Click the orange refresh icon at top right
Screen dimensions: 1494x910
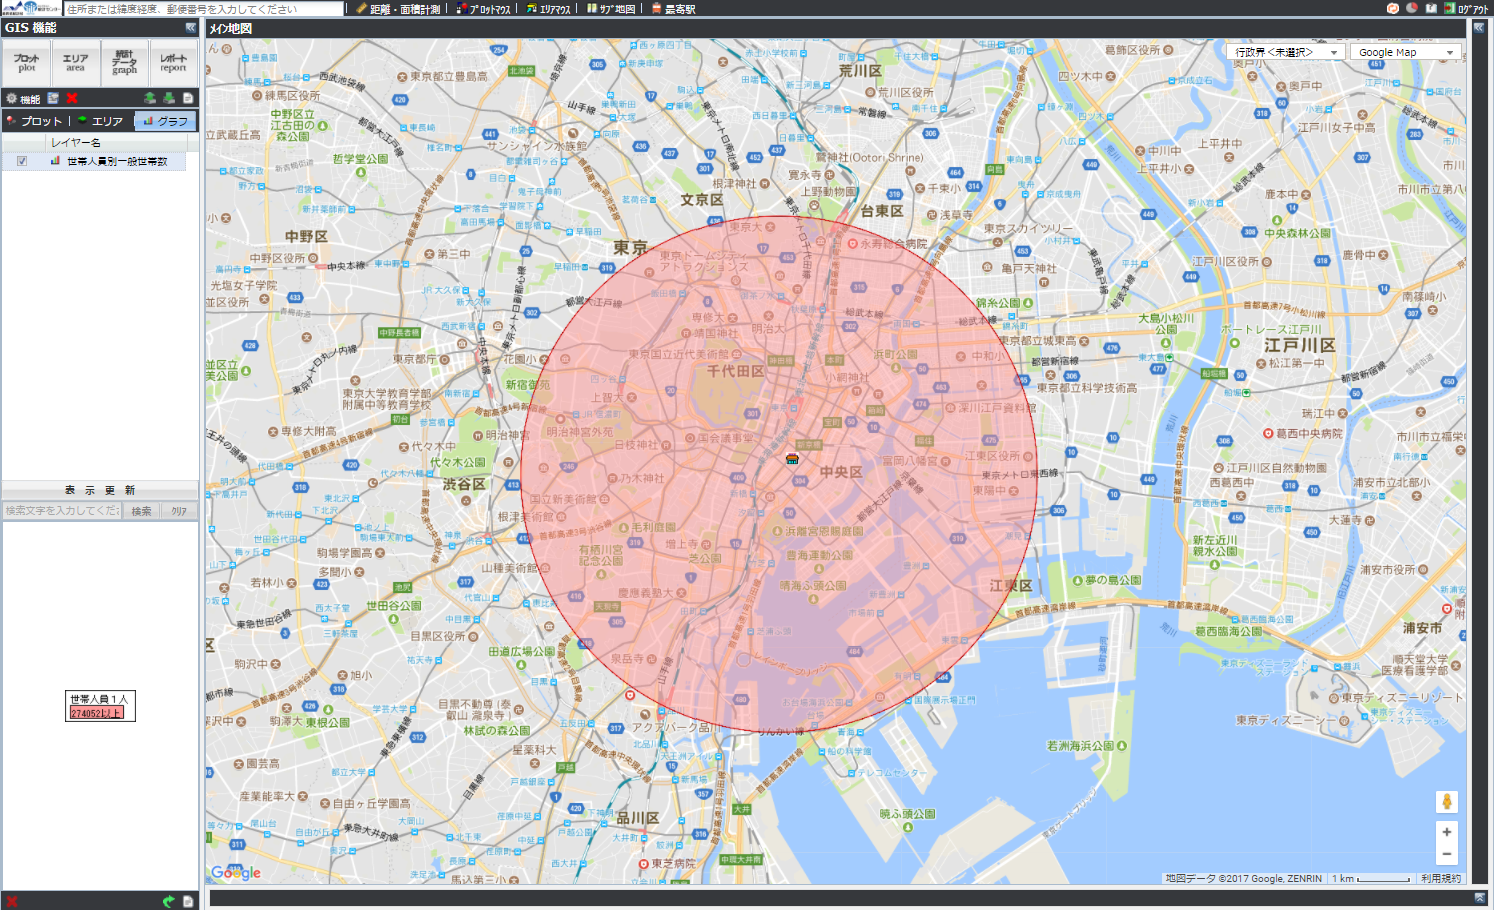(x=1393, y=8)
